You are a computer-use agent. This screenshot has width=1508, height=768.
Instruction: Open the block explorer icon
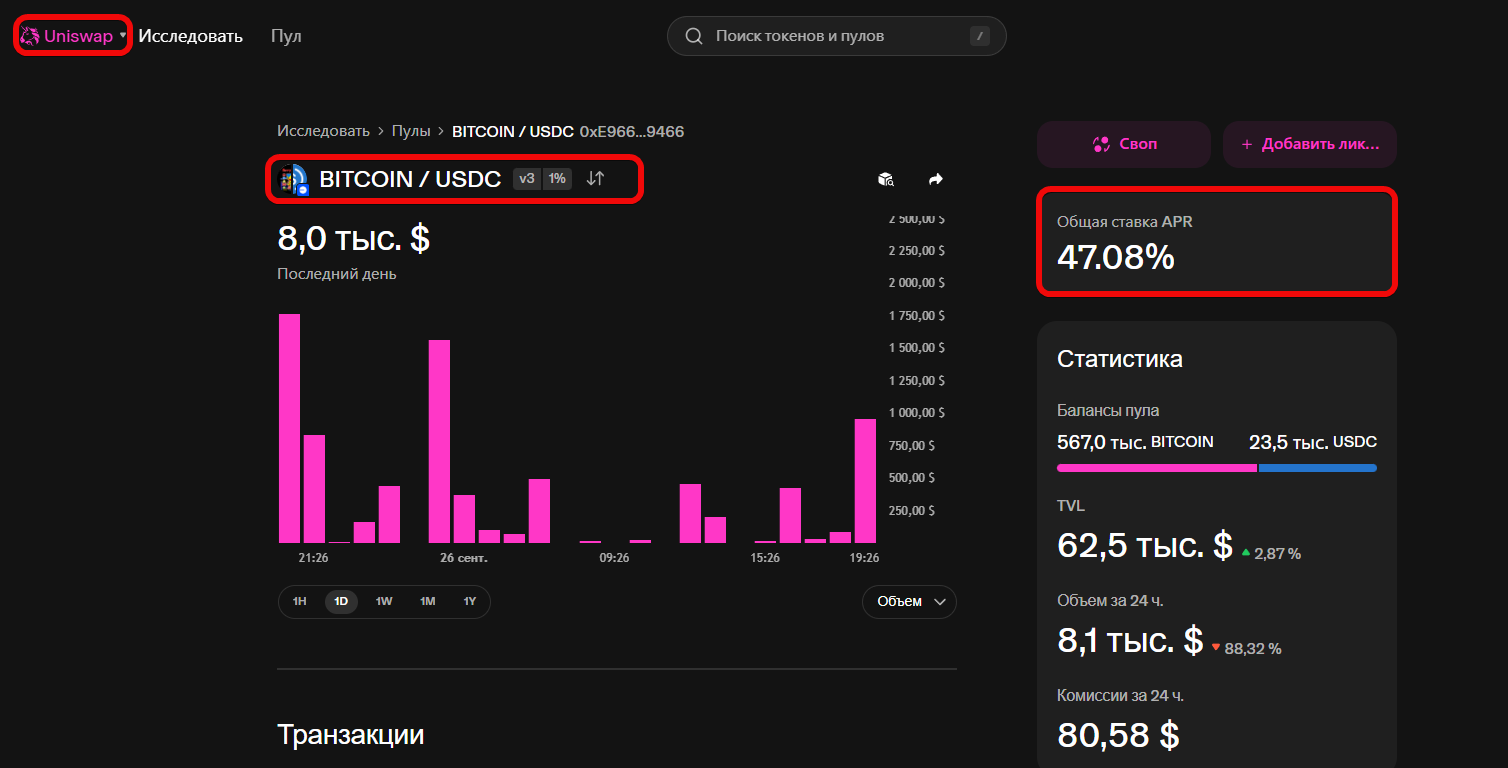pos(885,179)
